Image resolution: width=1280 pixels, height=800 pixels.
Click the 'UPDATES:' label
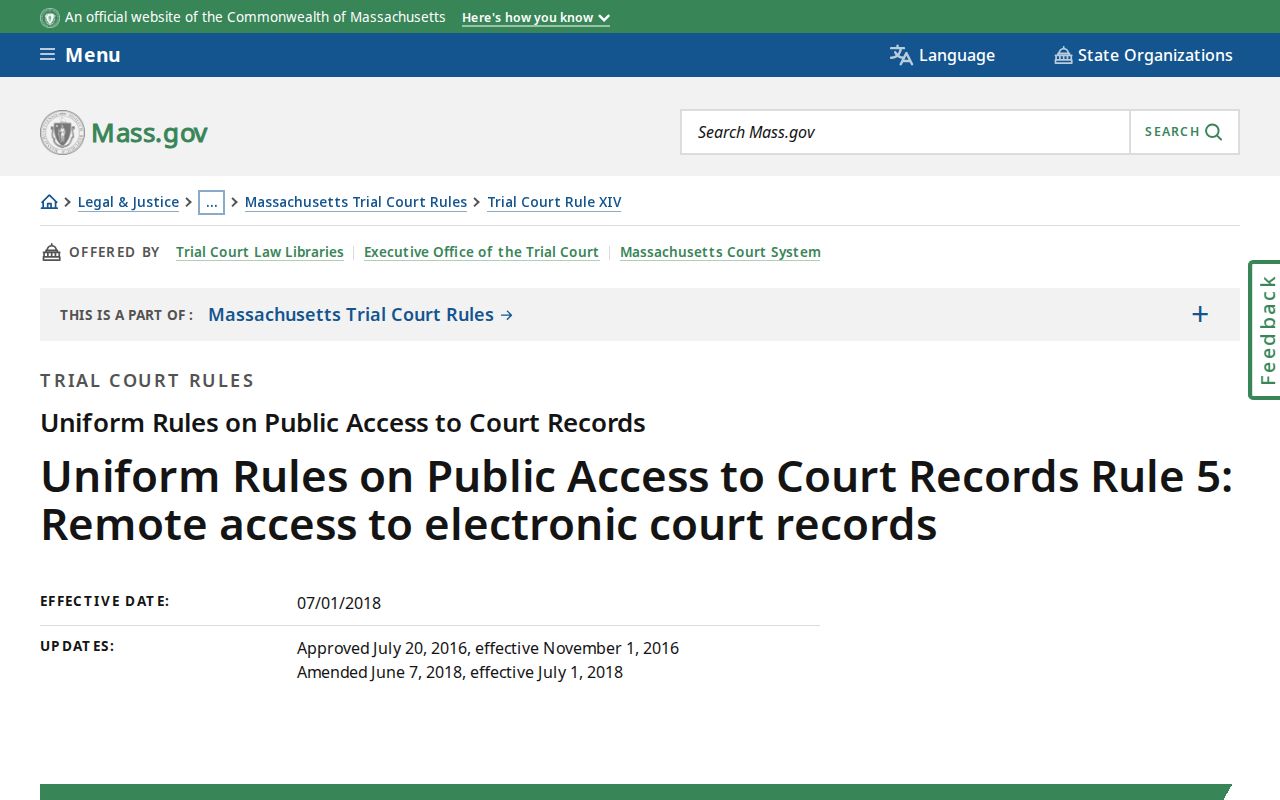[x=77, y=646]
